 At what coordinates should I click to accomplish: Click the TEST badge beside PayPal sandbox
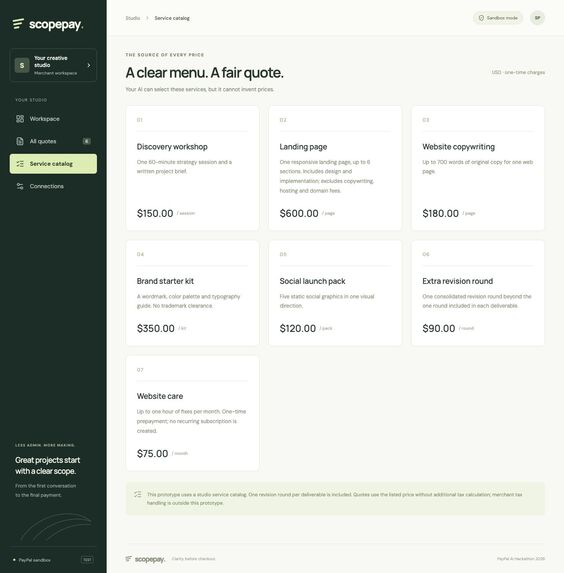click(x=87, y=560)
